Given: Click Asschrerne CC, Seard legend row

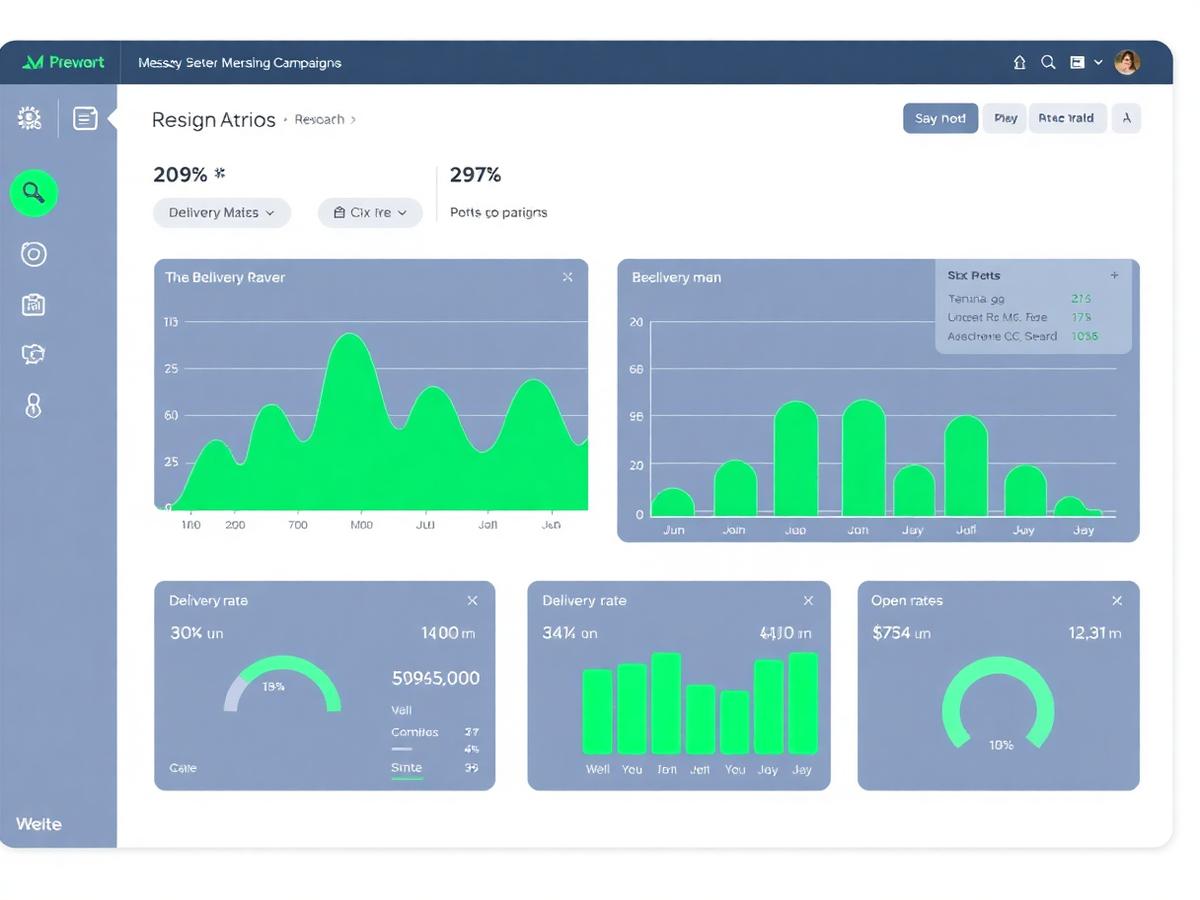Looking at the screenshot, I should pyautogui.click(x=1022, y=336).
